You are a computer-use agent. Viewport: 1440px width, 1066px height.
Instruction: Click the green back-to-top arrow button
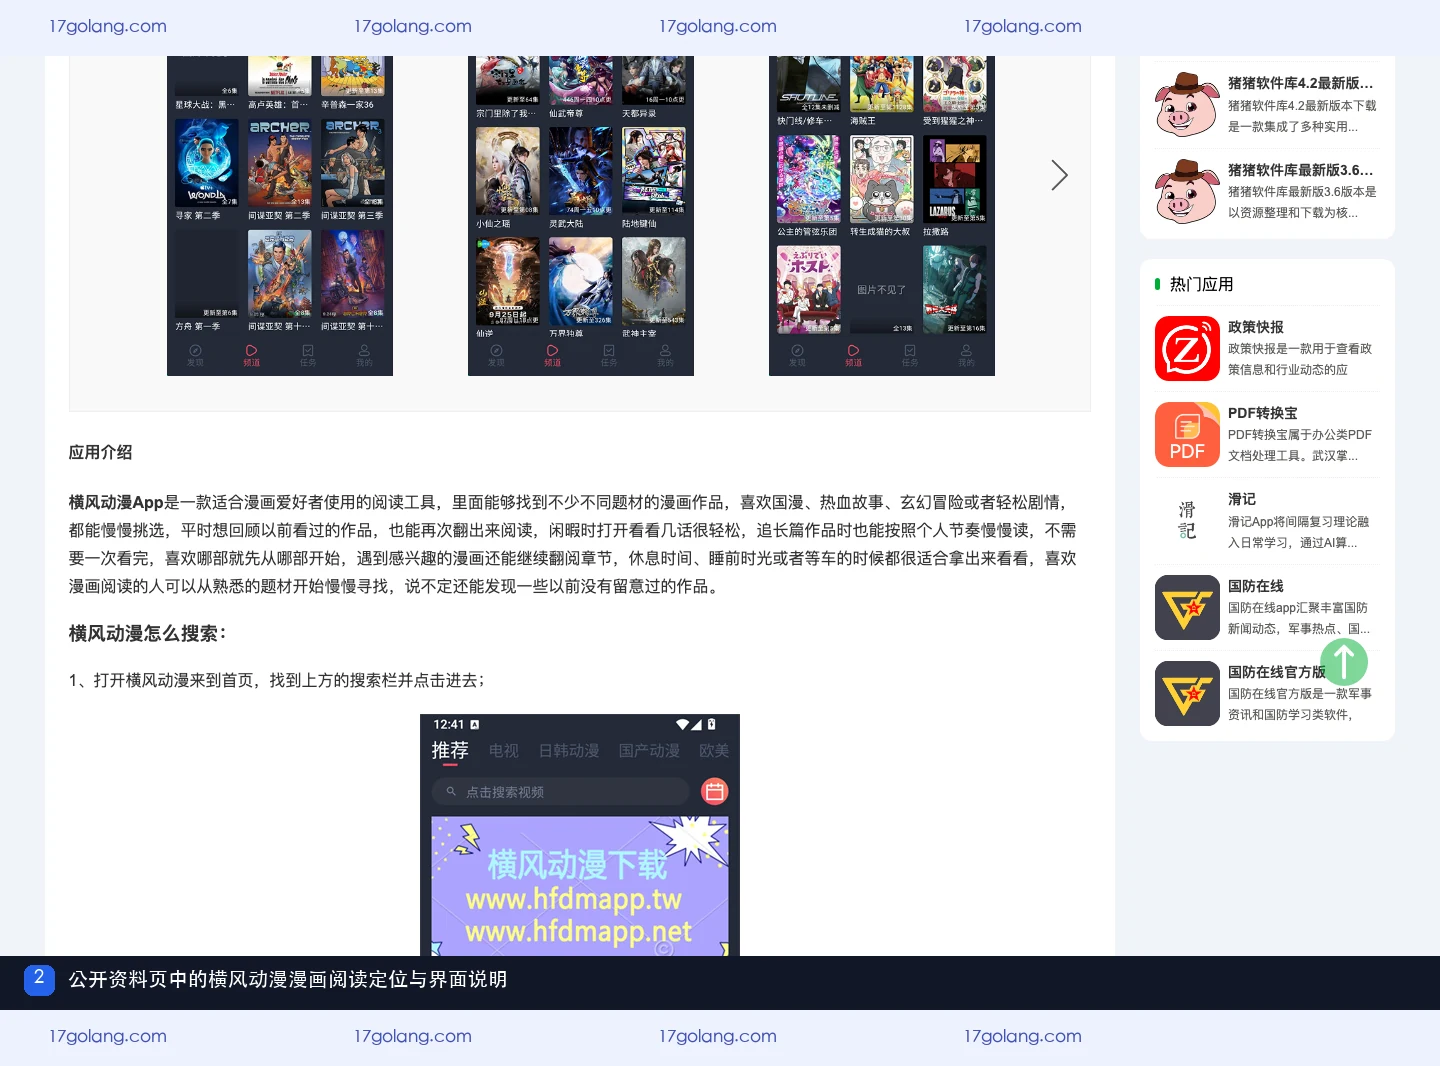(x=1344, y=662)
